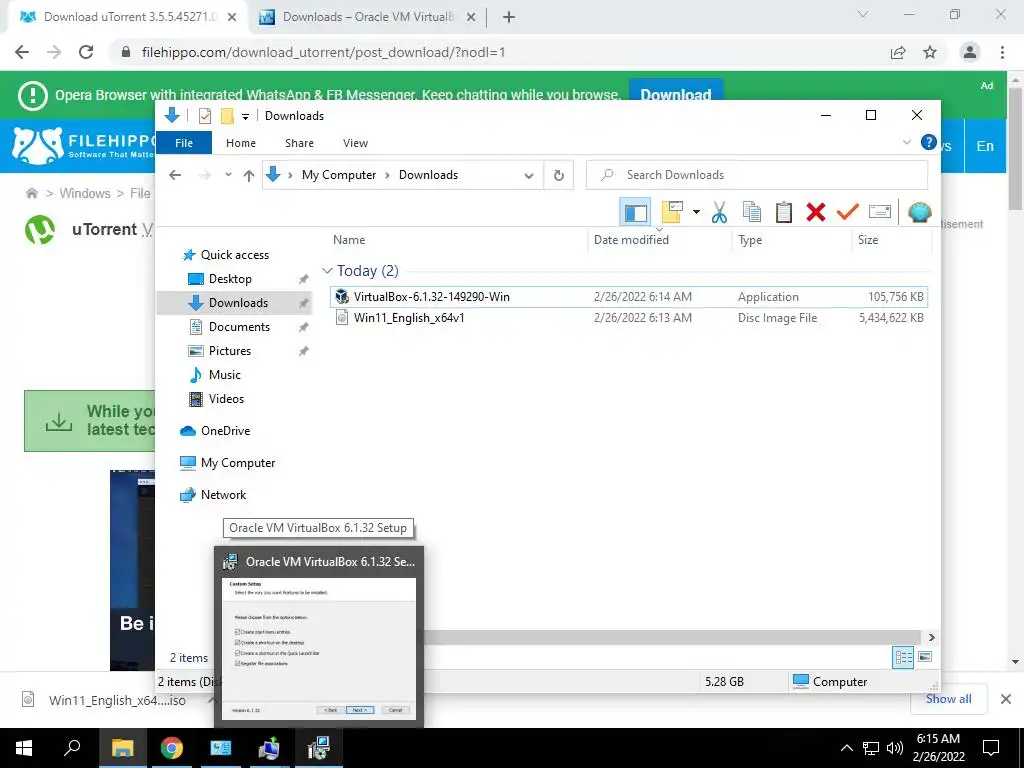1024x768 pixels.
Task: Select Quick access in navigation pane
Action: pos(234,255)
